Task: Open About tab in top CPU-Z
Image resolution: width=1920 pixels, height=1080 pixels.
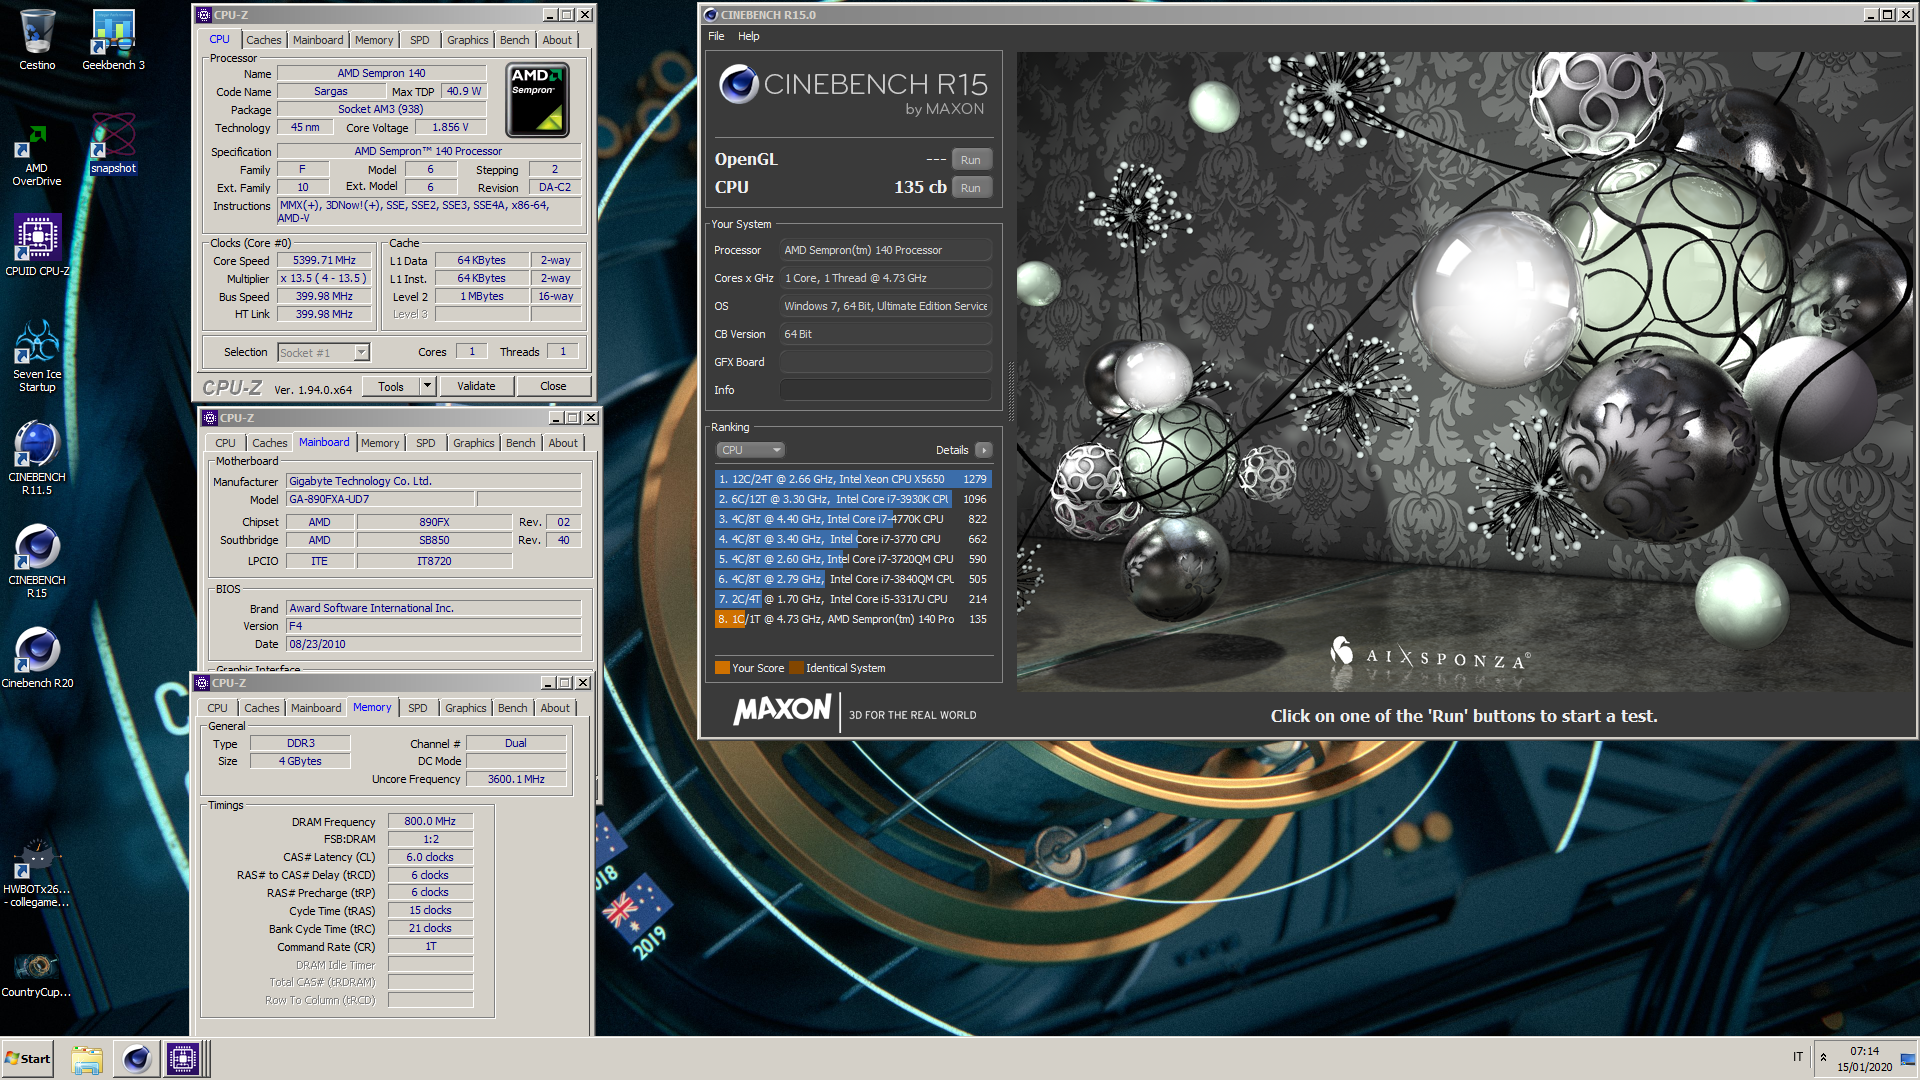Action: pyautogui.click(x=557, y=40)
